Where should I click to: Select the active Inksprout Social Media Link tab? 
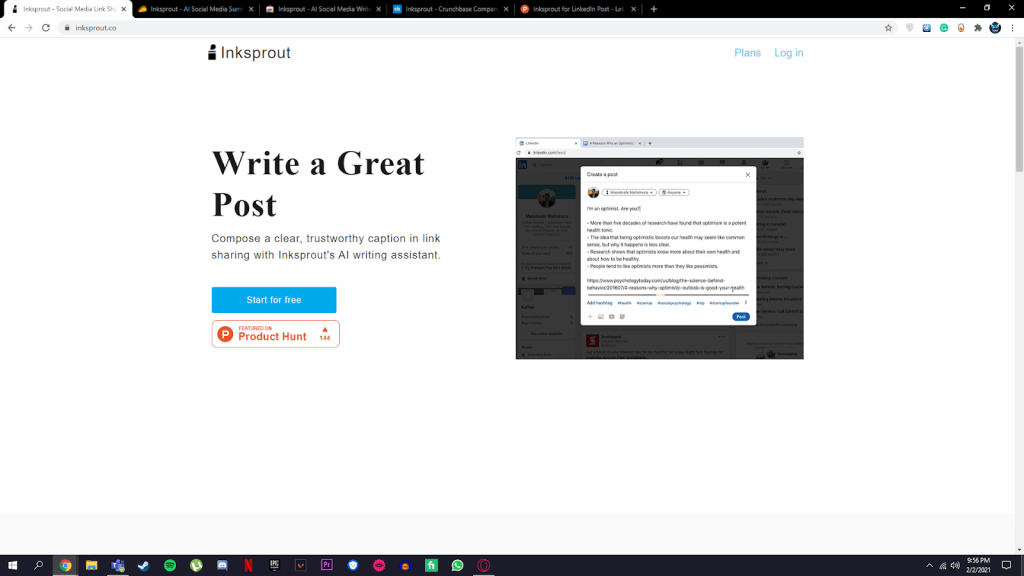point(68,9)
